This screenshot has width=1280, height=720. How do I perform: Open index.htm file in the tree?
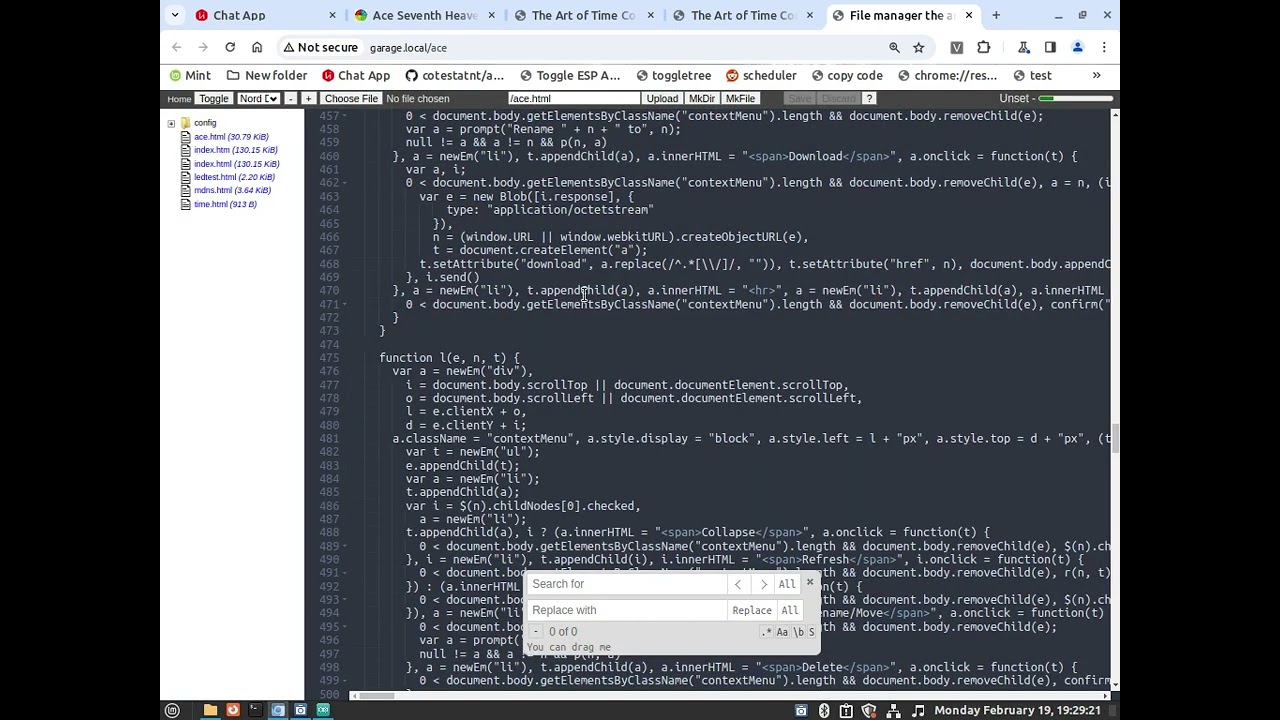pos(235,150)
